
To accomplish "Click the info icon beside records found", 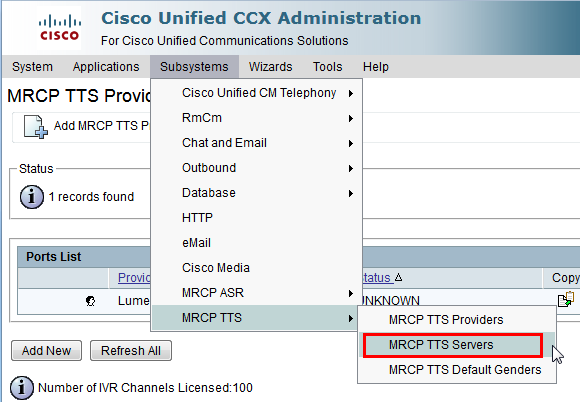I will click(x=32, y=196).
